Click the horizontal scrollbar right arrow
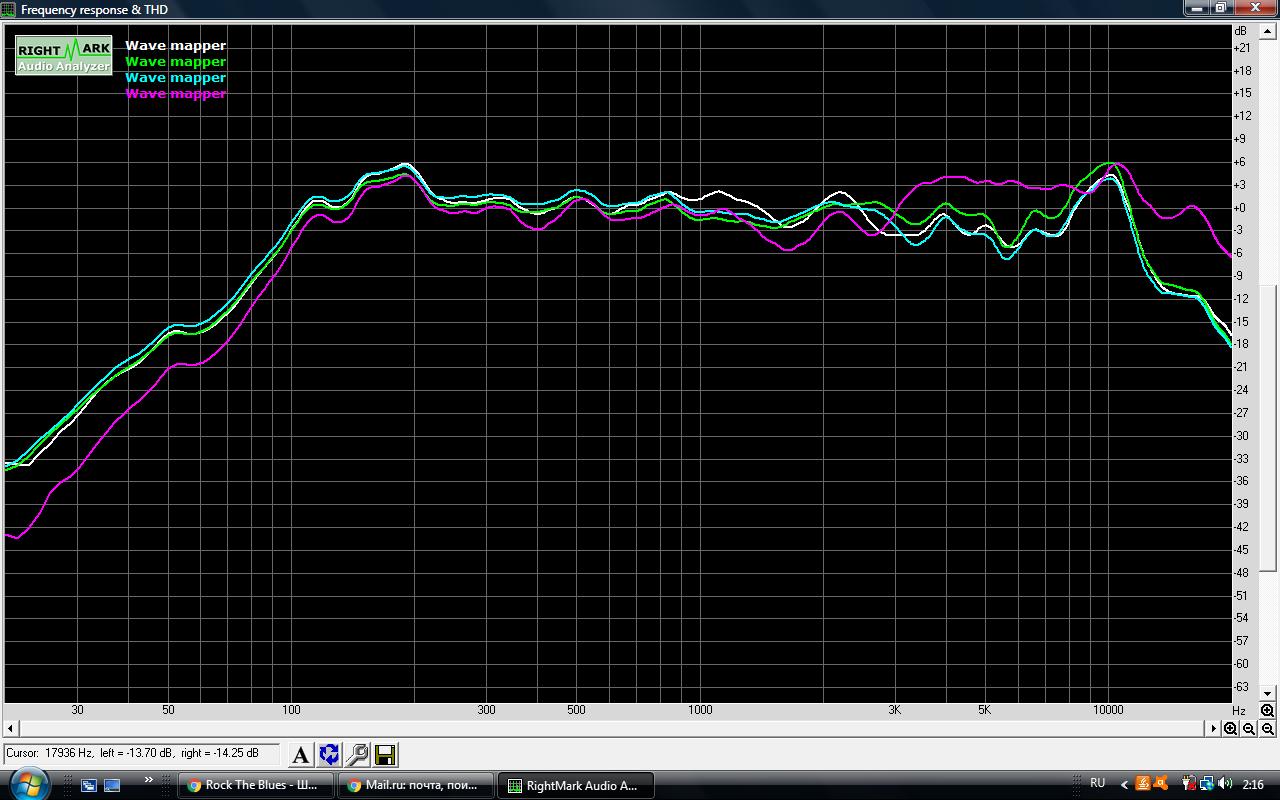Viewport: 1280px width, 800px height. click(1214, 729)
